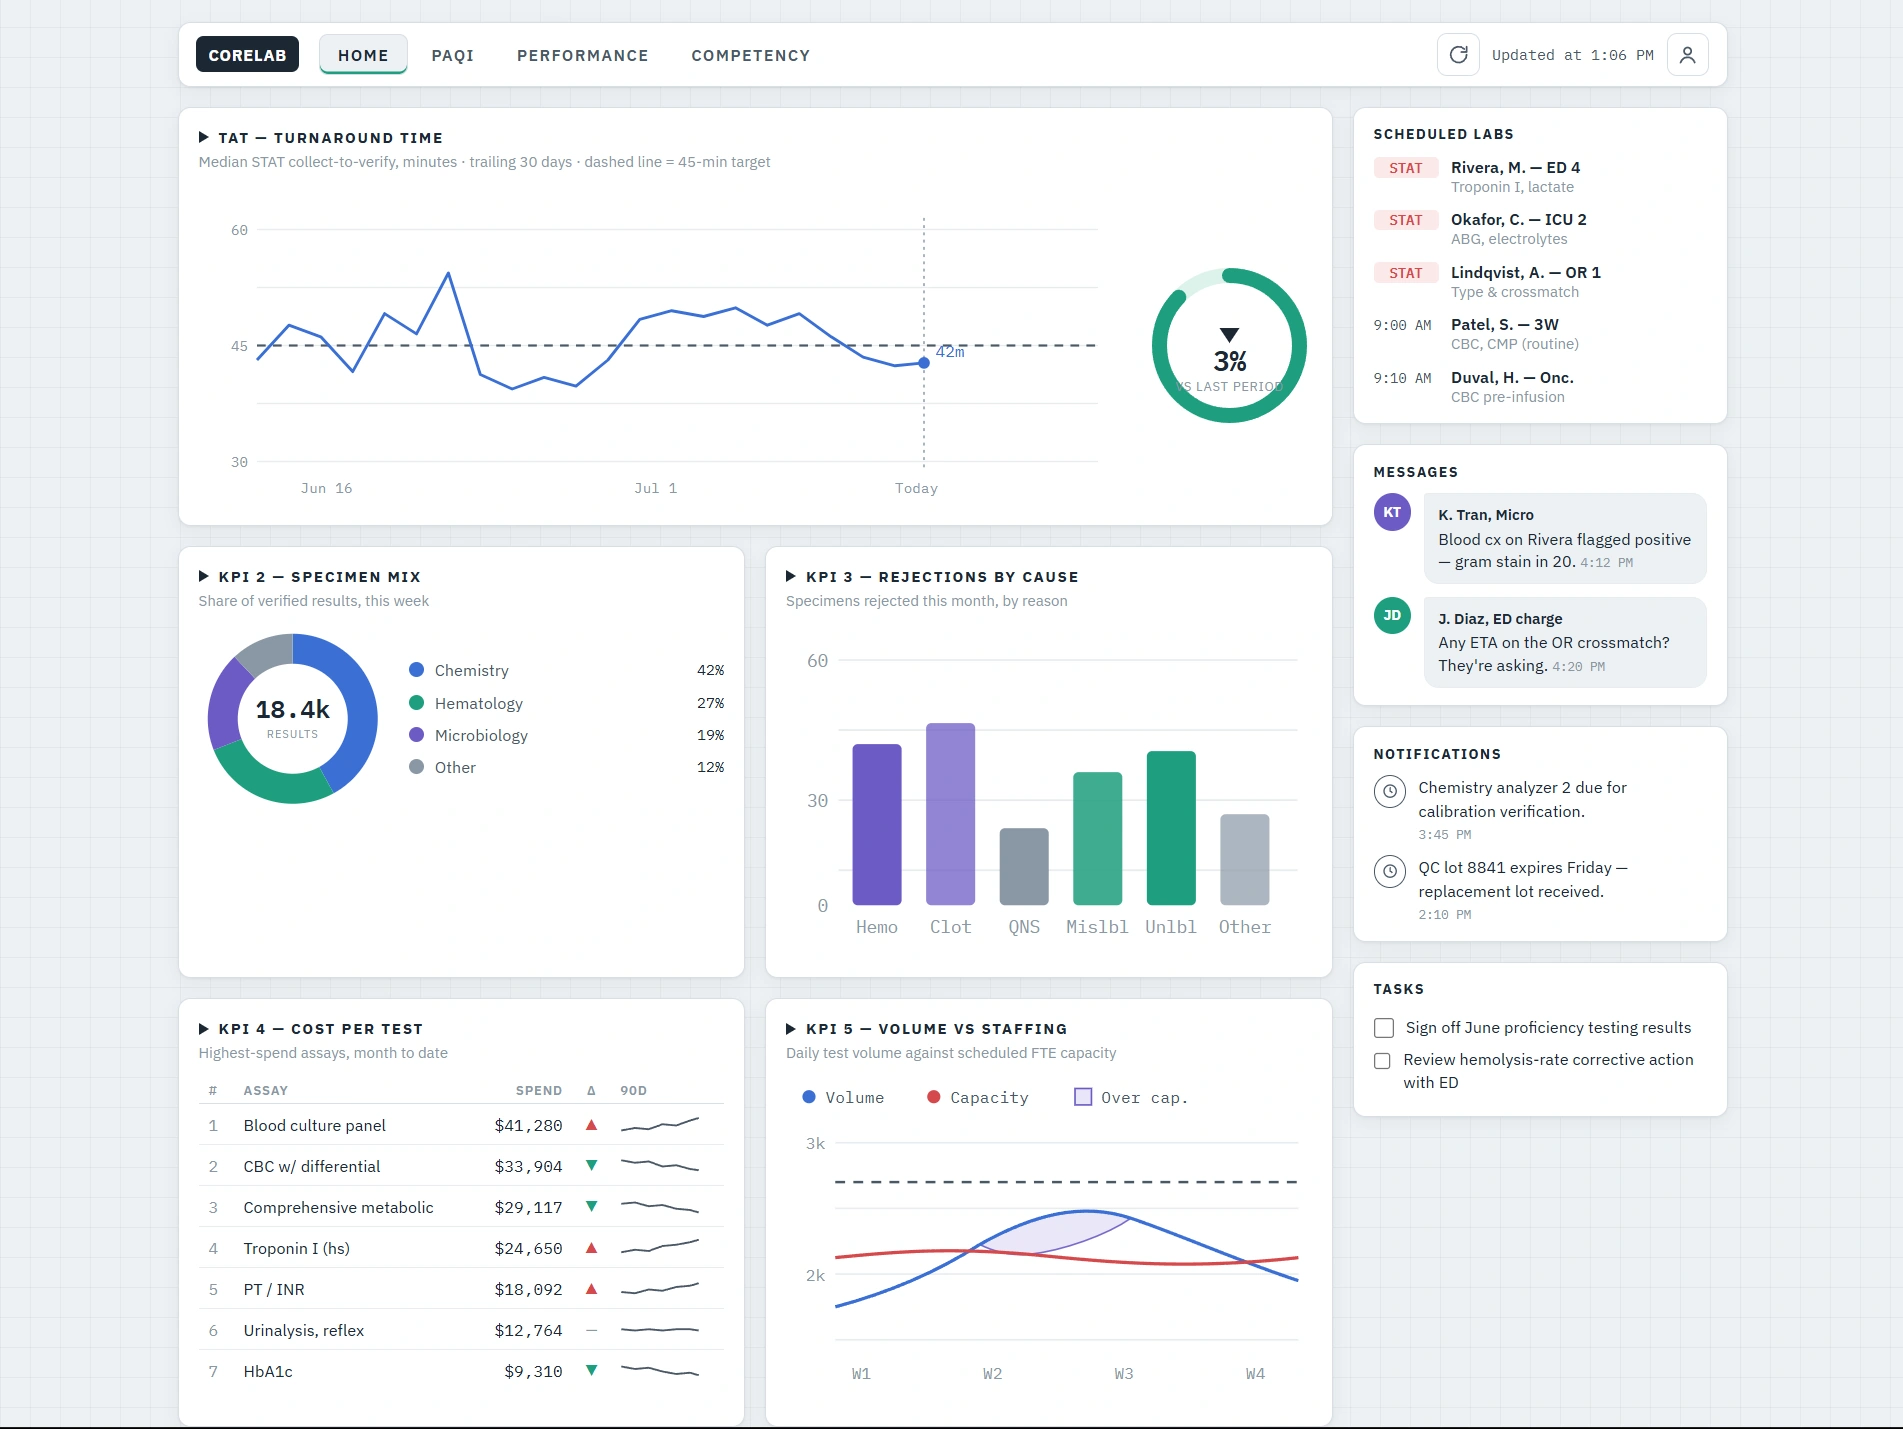Viewport: 1903px width, 1429px height.
Task: Click the CORELAB logo button
Action: 247,55
